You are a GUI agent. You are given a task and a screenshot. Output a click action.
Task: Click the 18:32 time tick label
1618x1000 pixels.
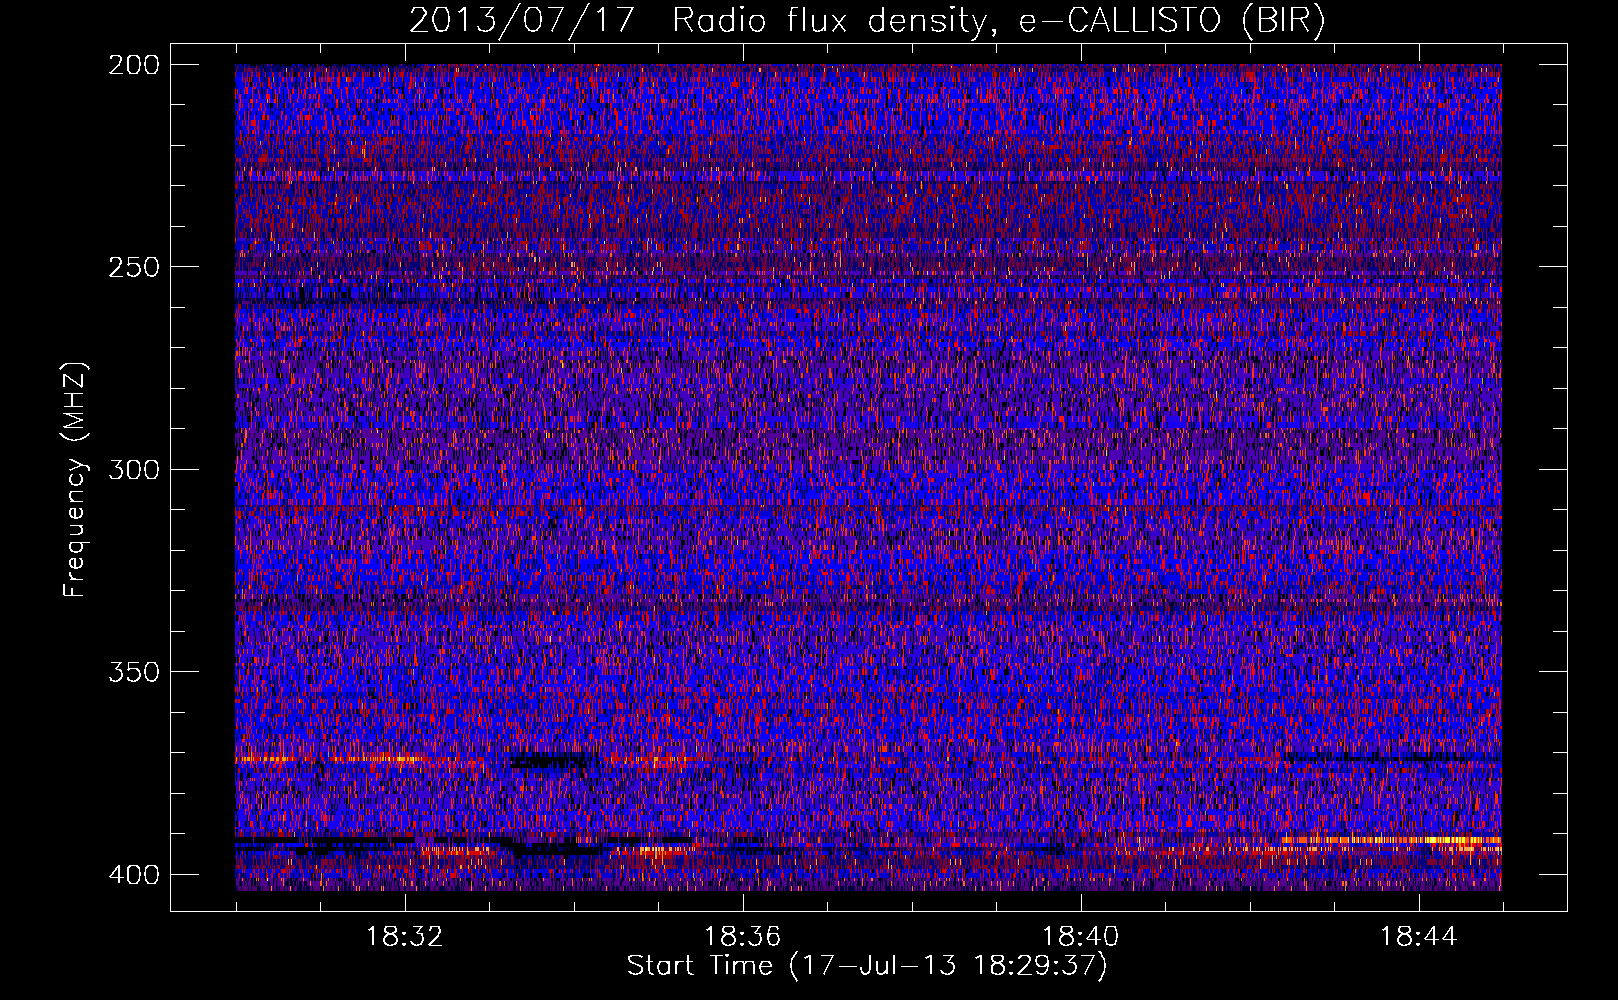[405, 937]
